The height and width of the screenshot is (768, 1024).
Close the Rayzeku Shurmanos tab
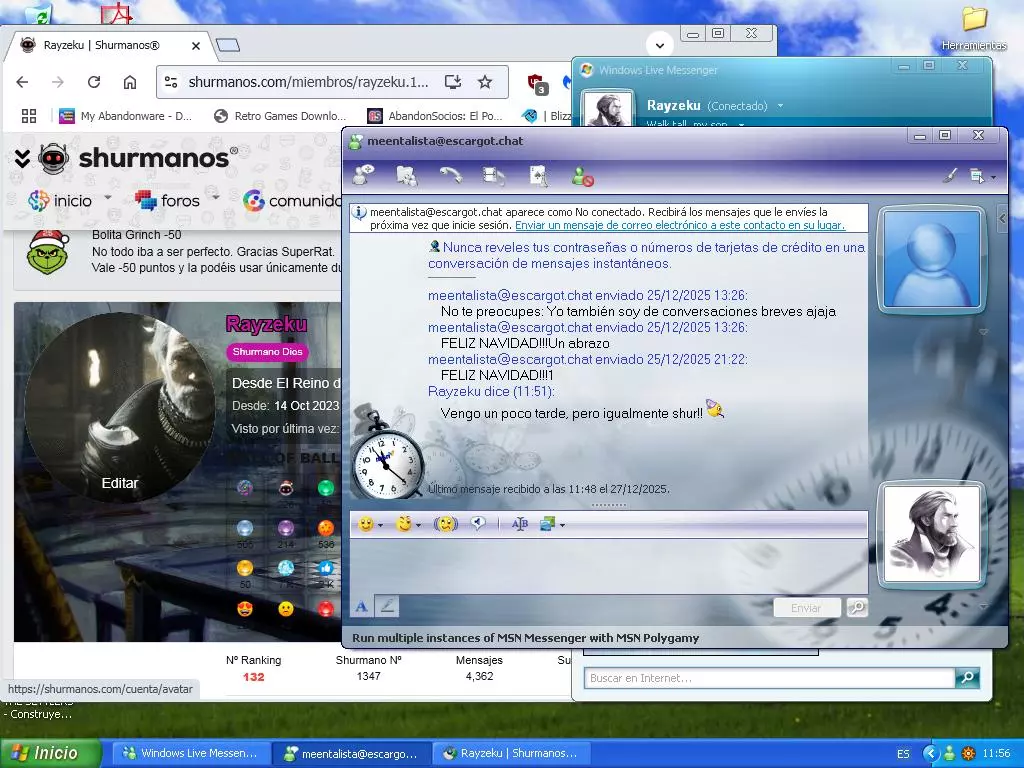pos(196,46)
